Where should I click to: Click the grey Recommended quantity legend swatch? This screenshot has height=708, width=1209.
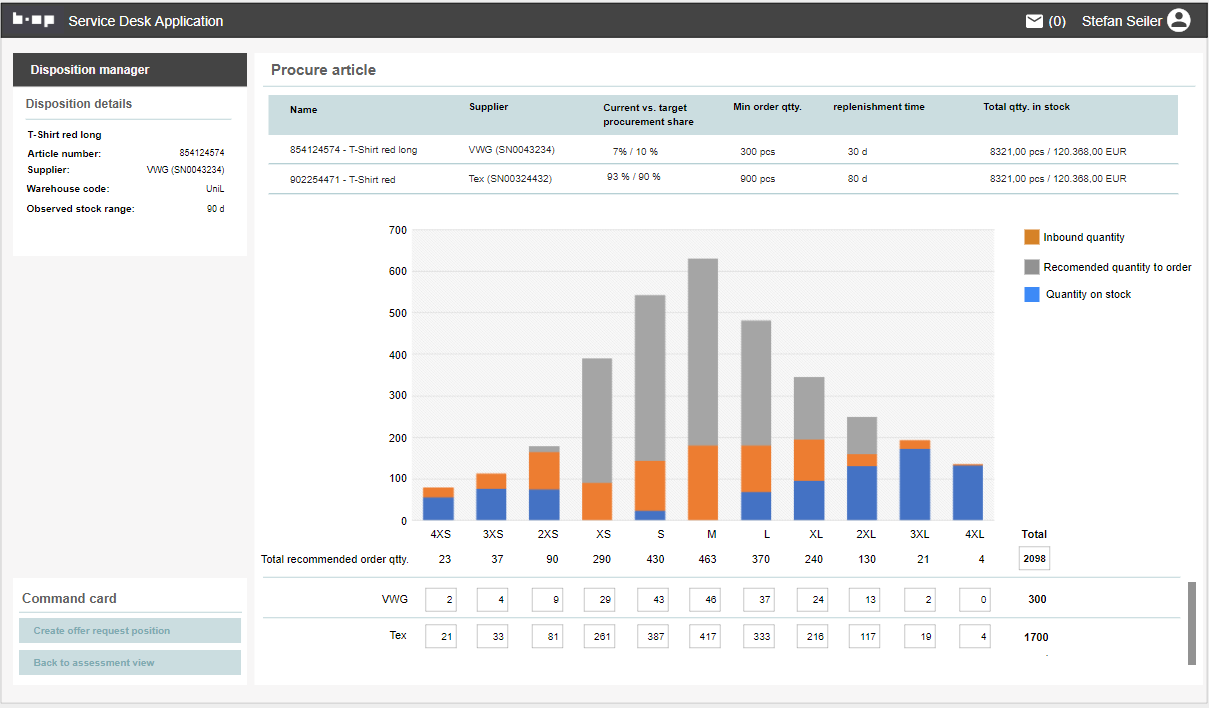click(1032, 267)
